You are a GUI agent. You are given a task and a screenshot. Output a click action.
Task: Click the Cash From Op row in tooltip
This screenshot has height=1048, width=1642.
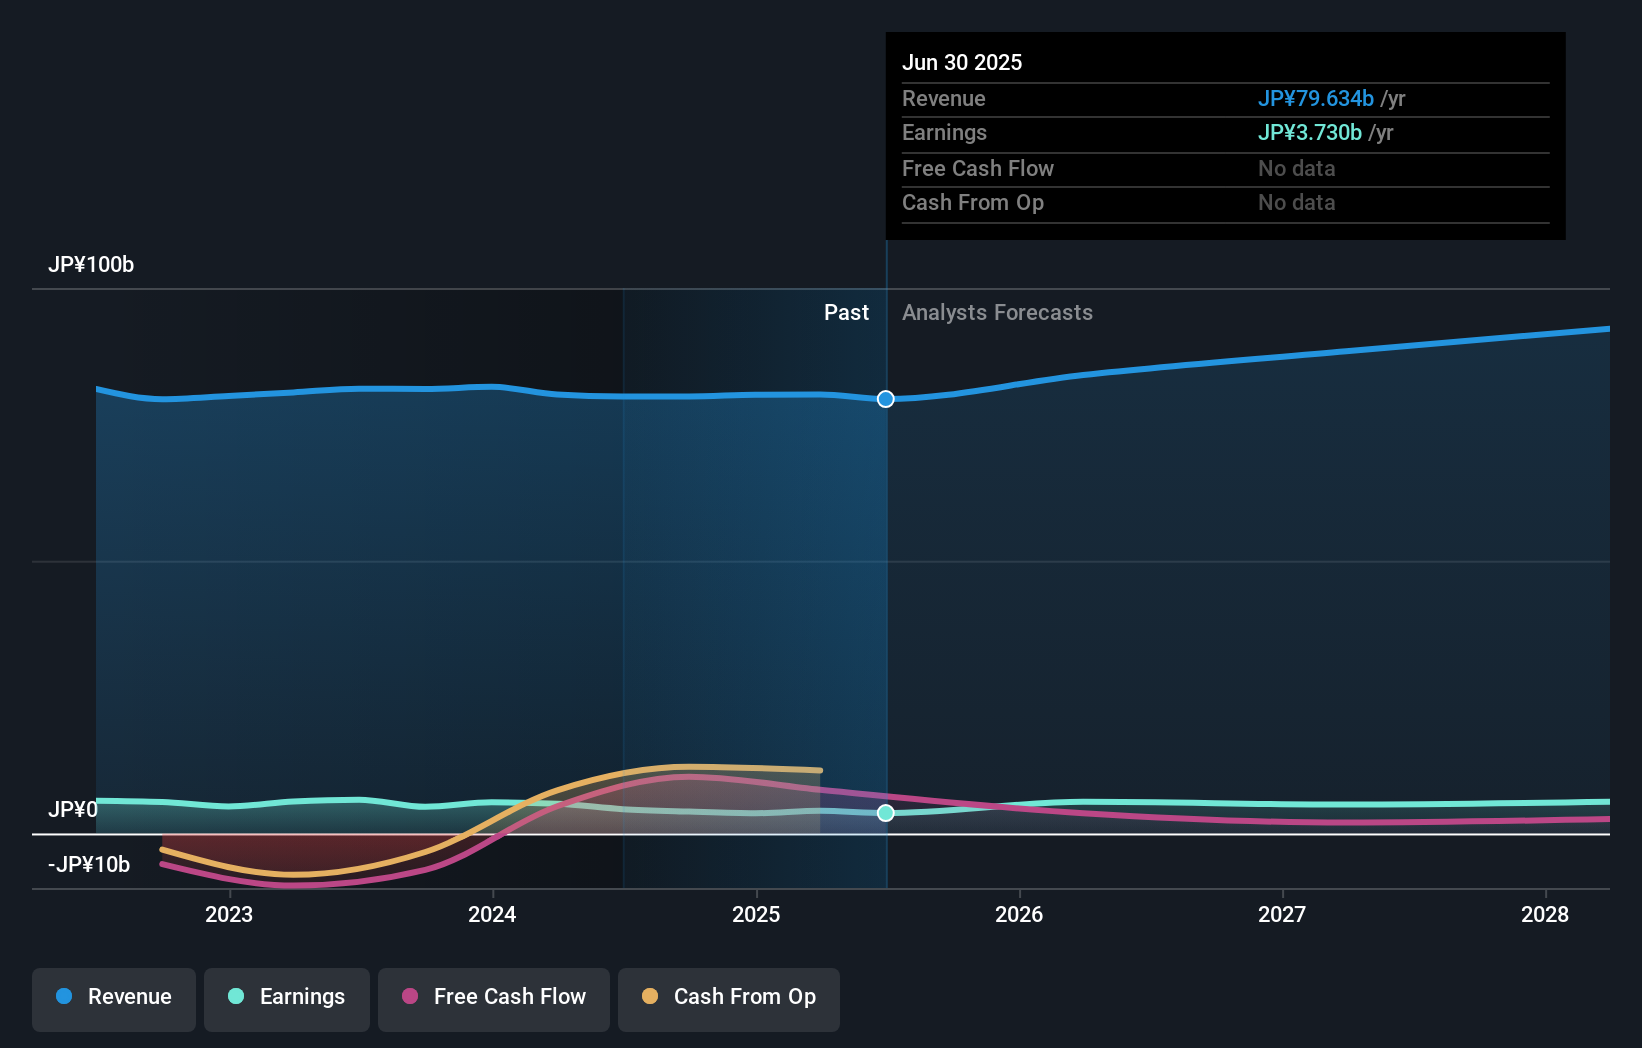pos(1226,203)
